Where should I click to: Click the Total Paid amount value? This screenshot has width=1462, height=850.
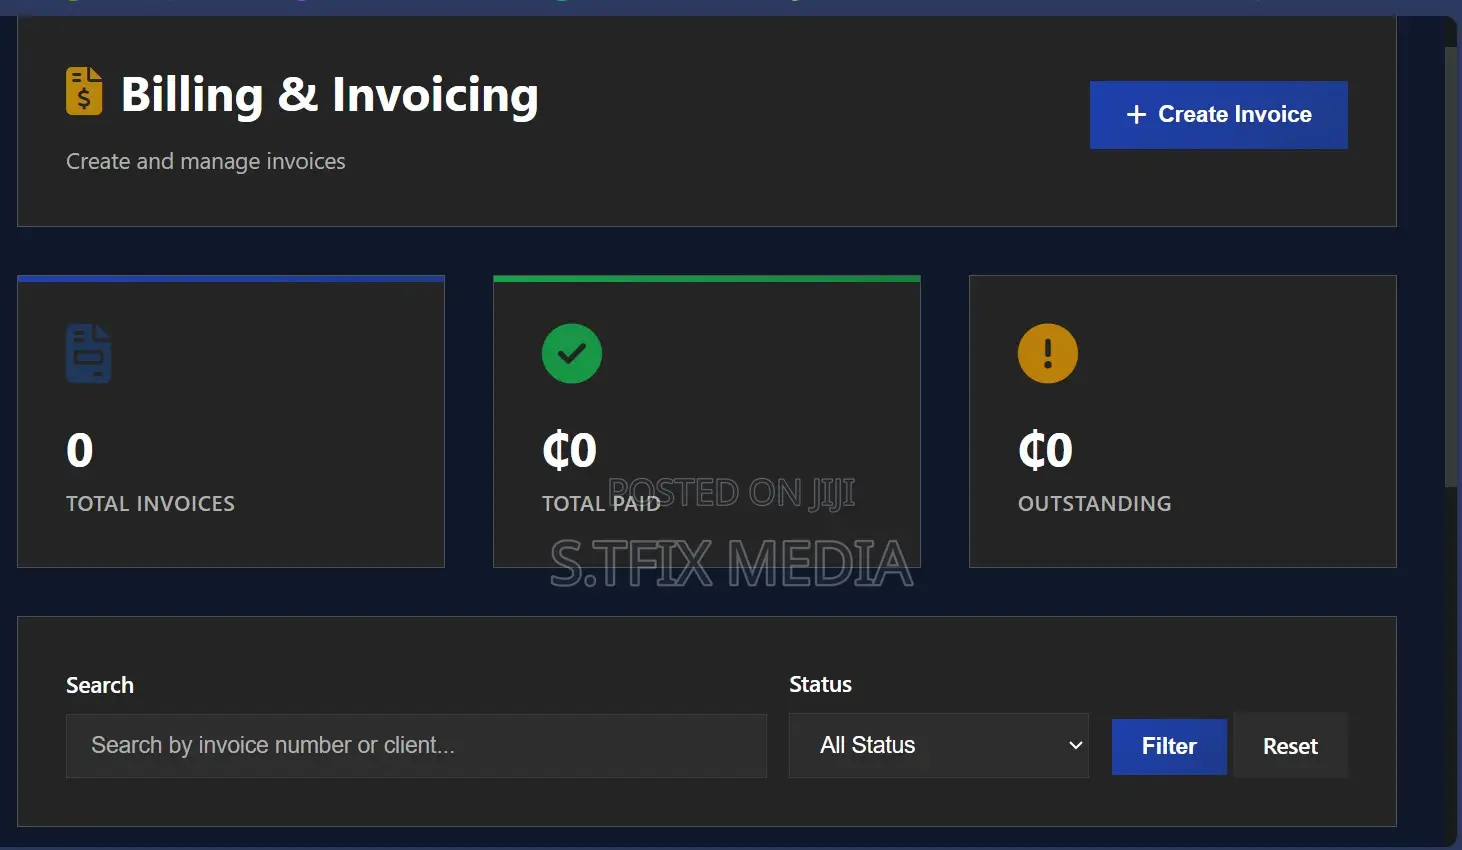pos(569,450)
